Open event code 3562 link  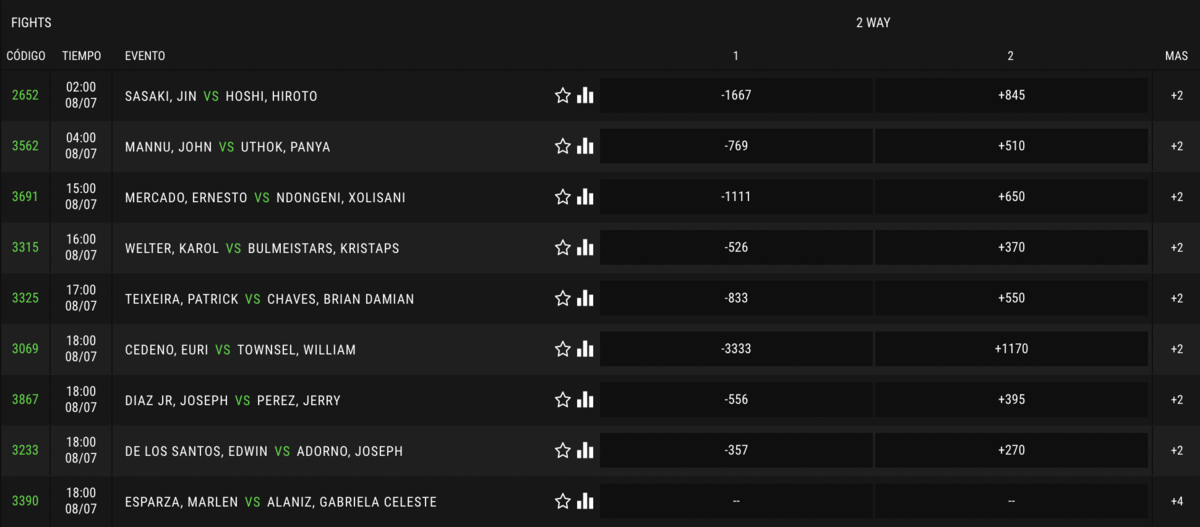tap(25, 147)
